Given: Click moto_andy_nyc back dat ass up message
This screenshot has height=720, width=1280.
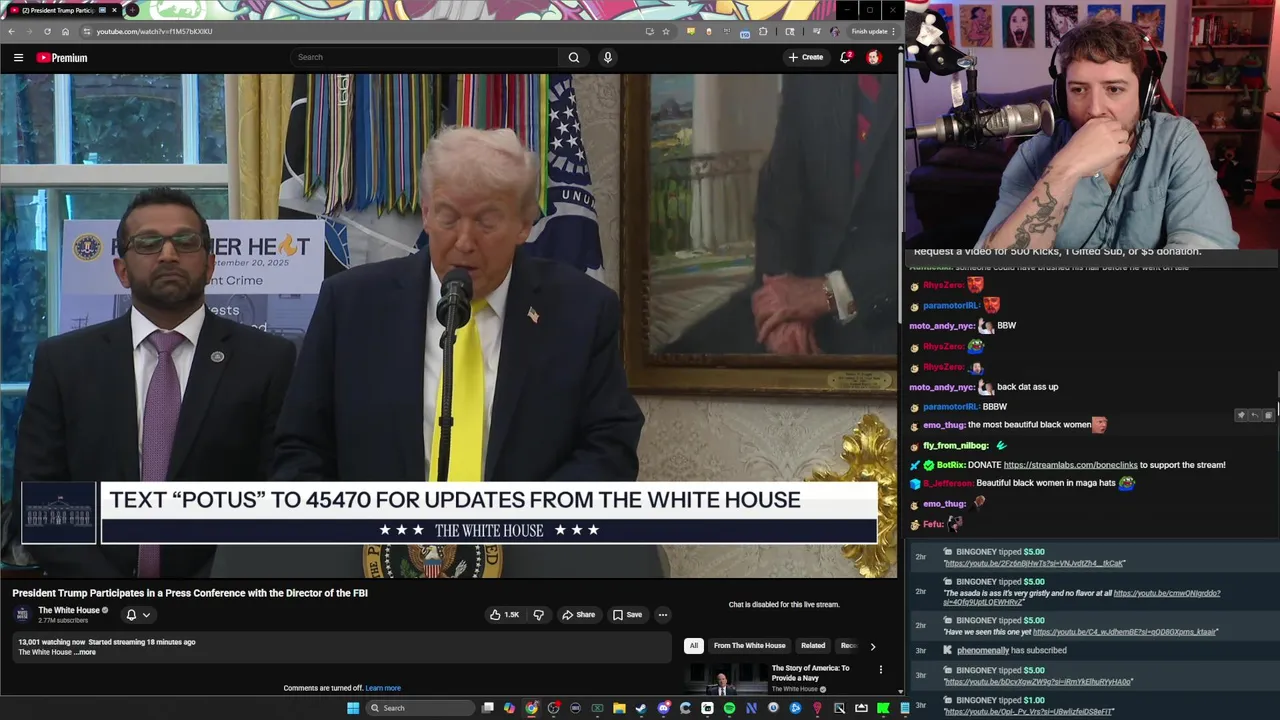Looking at the screenshot, I should click(983, 387).
